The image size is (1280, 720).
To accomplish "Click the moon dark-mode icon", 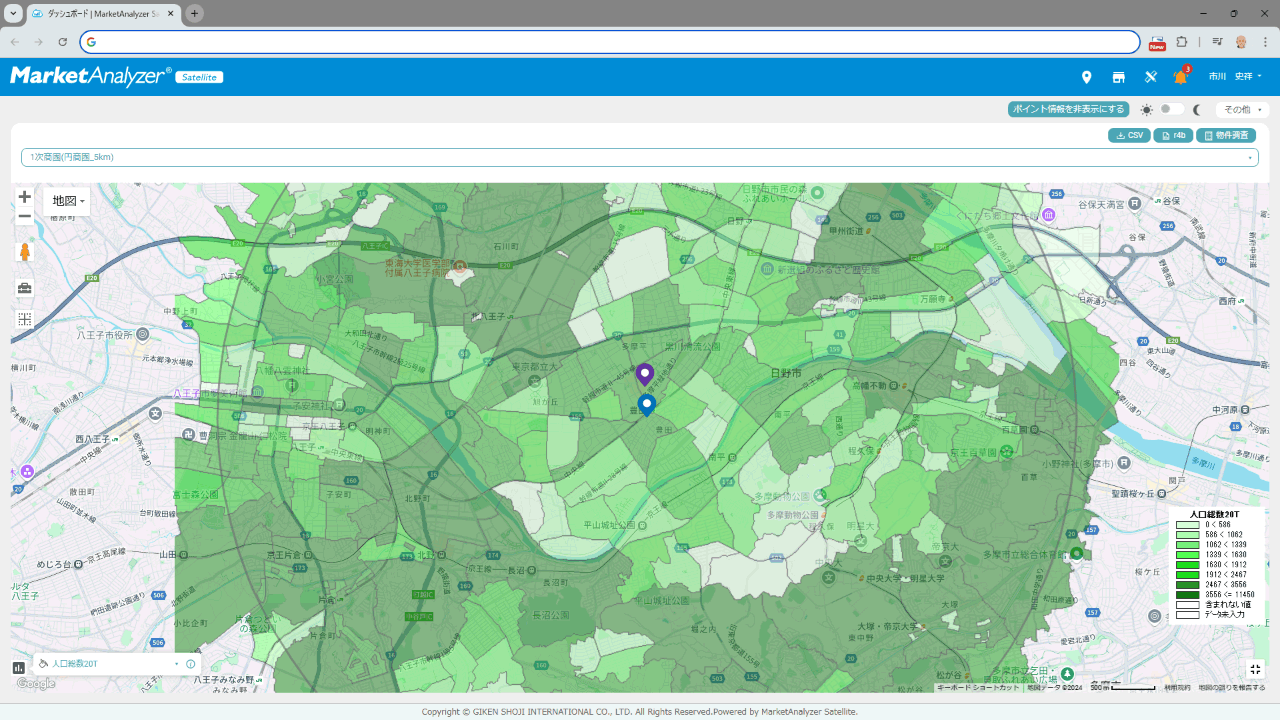I will pyautogui.click(x=1197, y=110).
